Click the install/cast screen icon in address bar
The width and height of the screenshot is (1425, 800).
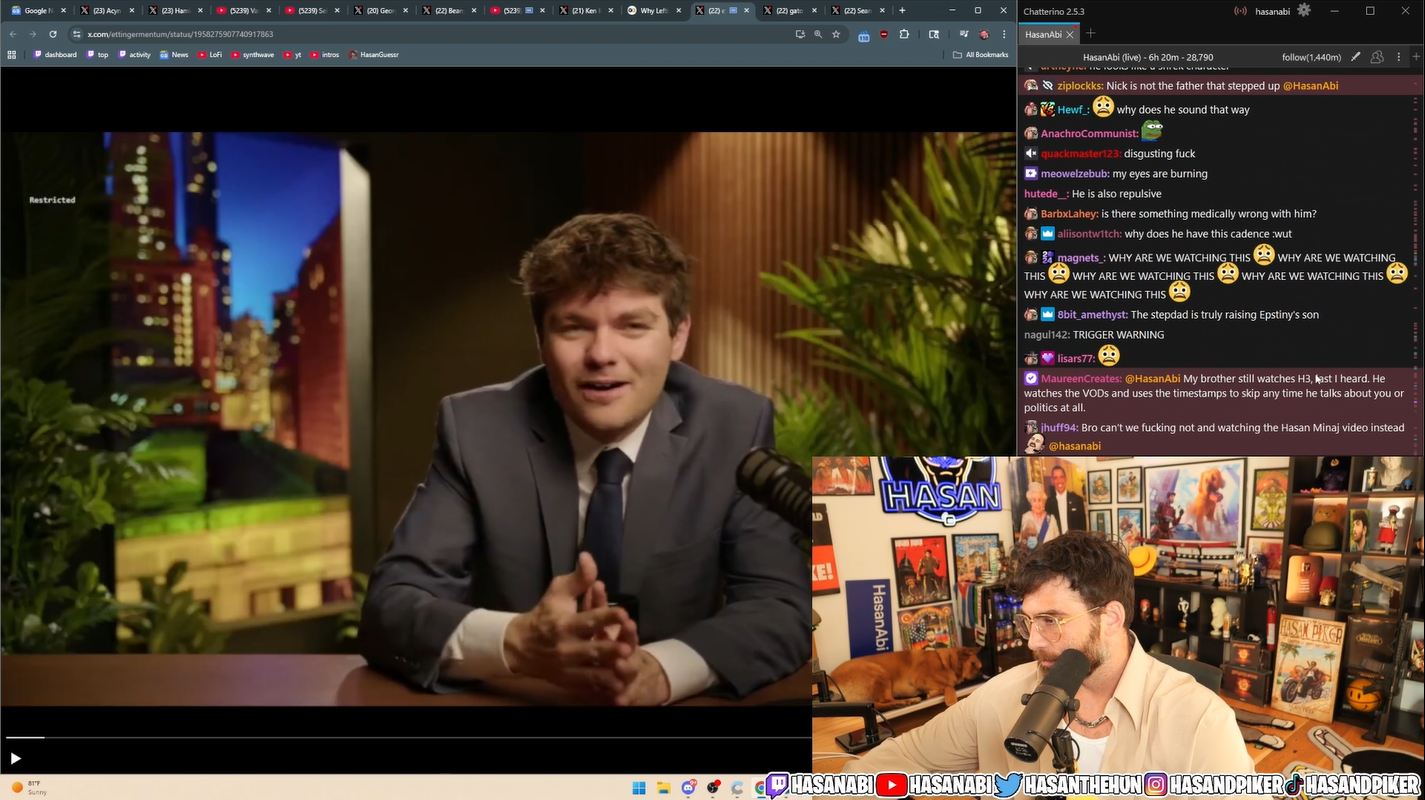click(x=800, y=34)
